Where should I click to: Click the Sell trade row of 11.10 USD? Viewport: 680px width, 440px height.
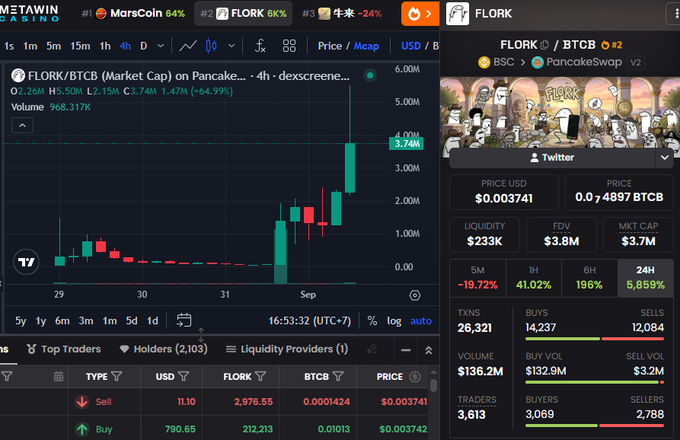click(x=214, y=402)
